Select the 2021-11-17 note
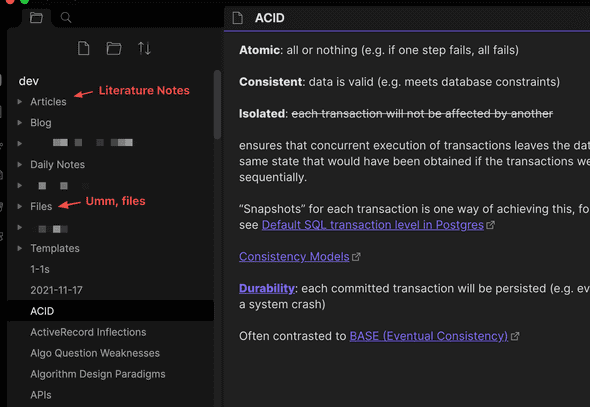Viewport: 590px width, 407px height. point(56,290)
